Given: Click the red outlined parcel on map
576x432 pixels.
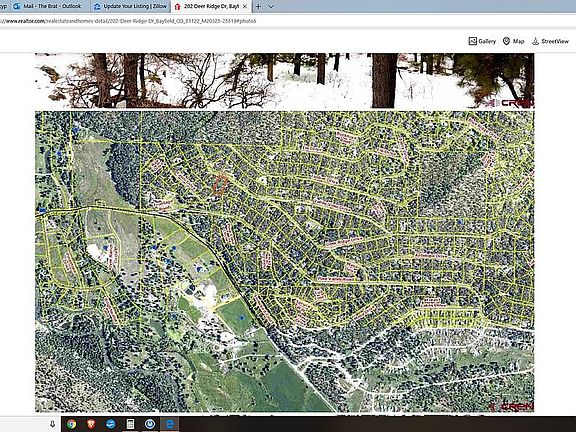Looking at the screenshot, I should tap(219, 185).
